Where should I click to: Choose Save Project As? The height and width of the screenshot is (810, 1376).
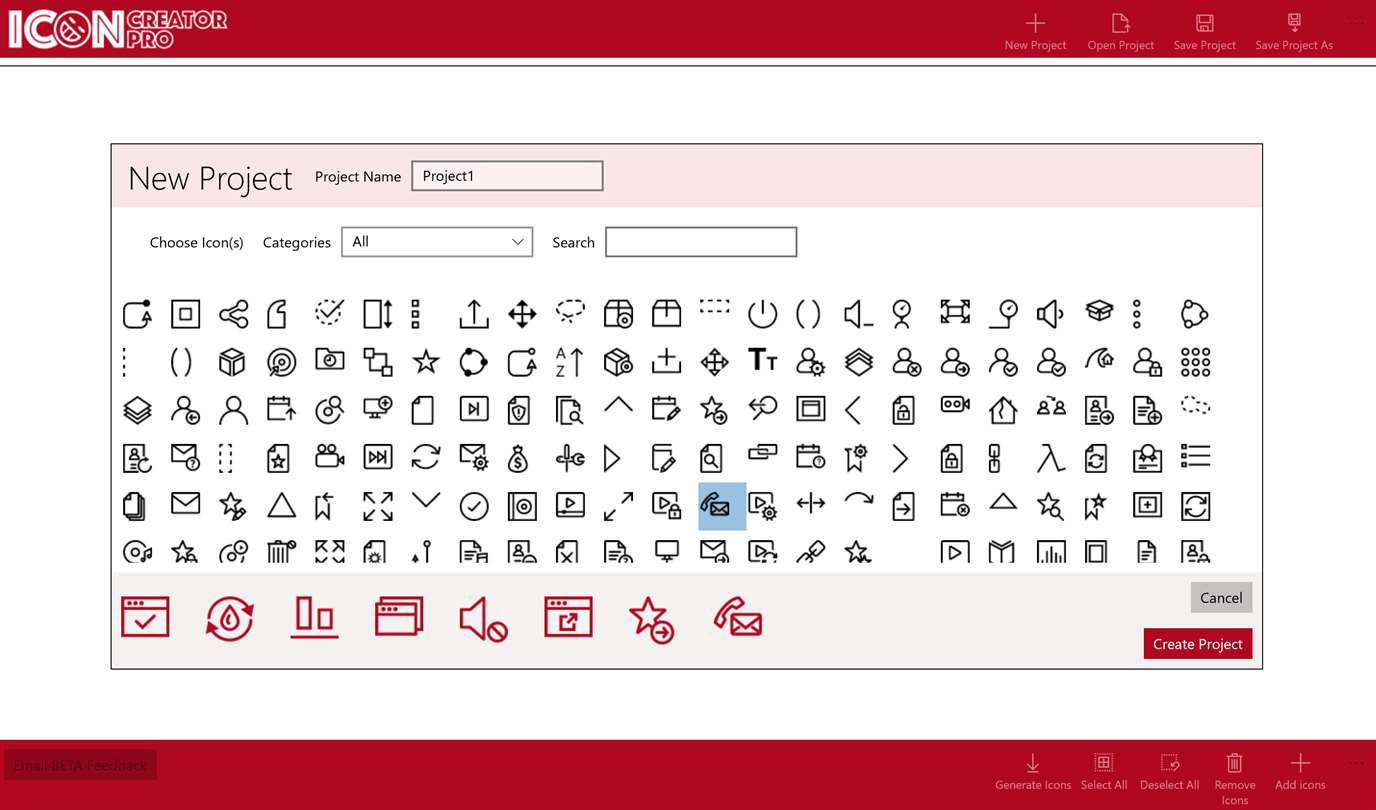[x=1293, y=33]
